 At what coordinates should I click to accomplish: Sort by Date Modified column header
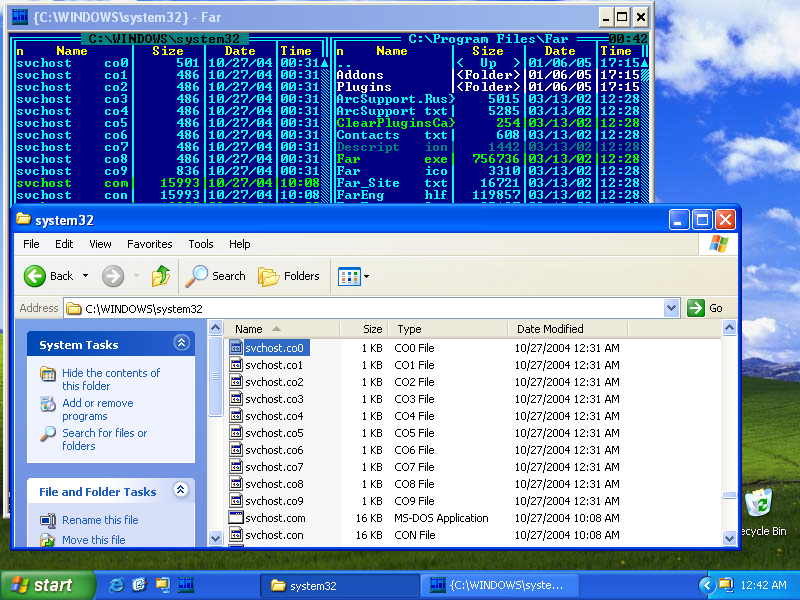567,329
